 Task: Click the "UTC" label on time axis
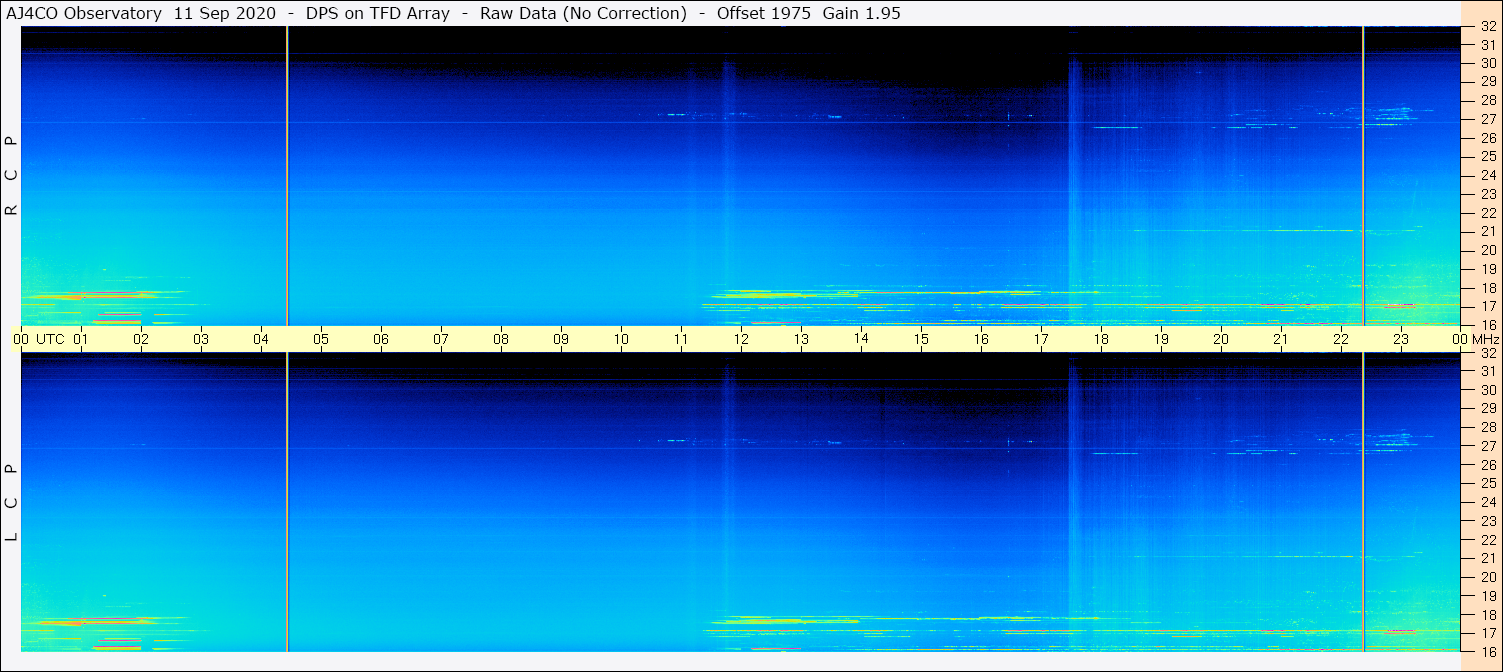[x=50, y=339]
